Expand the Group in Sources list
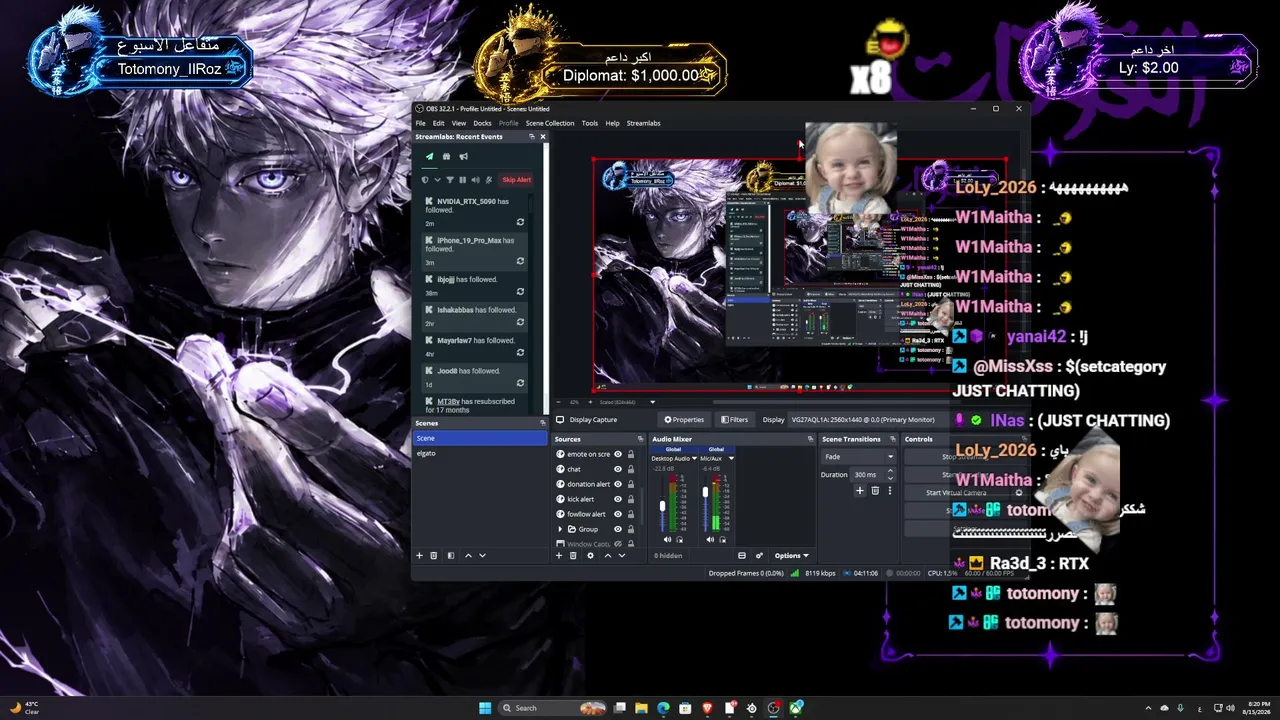 (560, 529)
